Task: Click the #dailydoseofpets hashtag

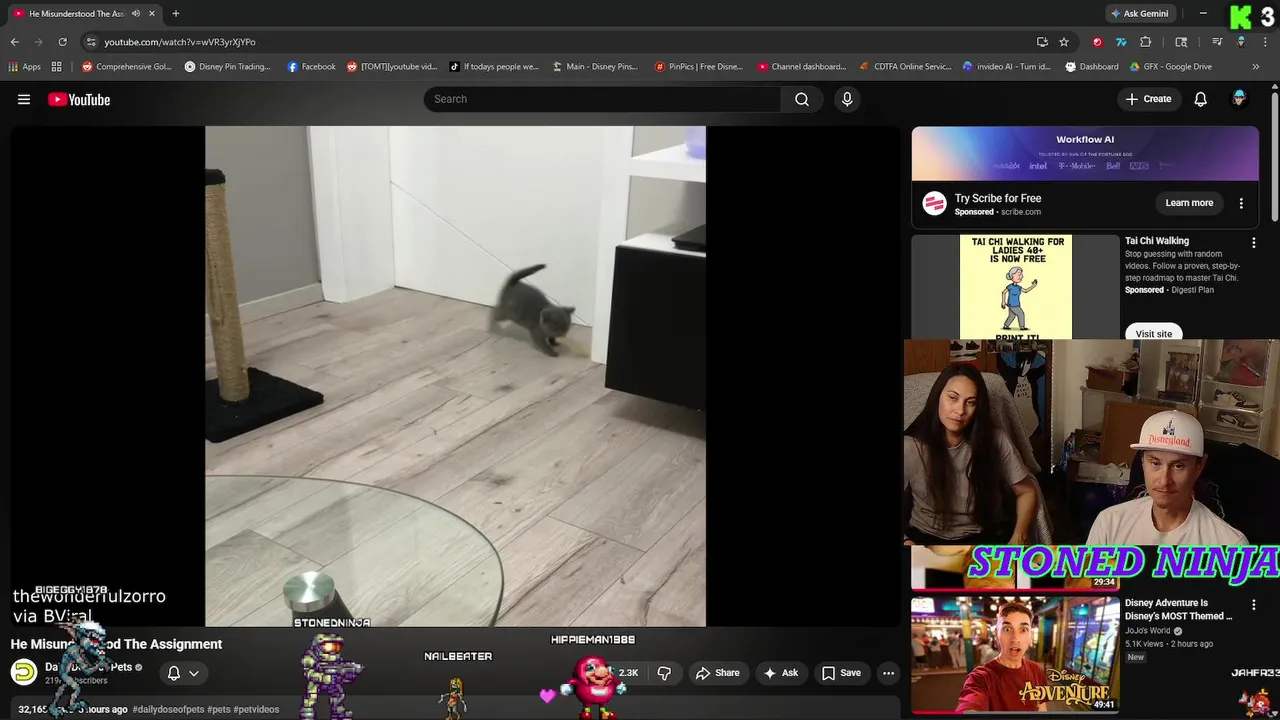Action: (x=168, y=709)
